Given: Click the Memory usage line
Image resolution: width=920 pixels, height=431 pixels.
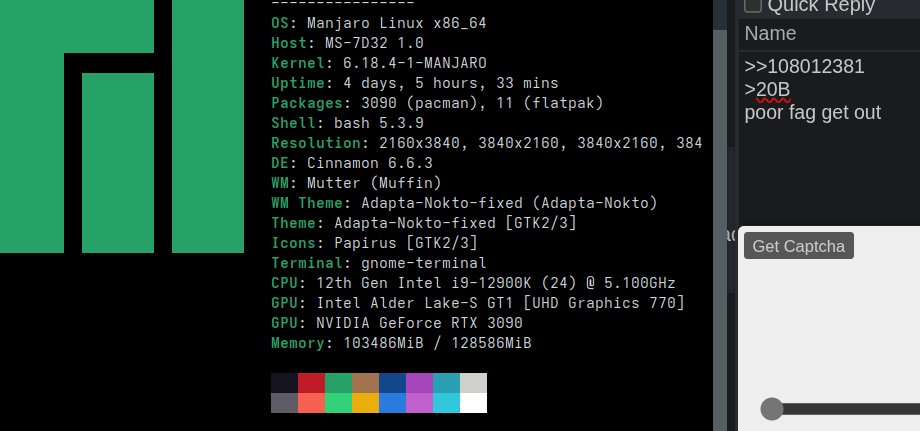Looking at the screenshot, I should [x=401, y=343].
